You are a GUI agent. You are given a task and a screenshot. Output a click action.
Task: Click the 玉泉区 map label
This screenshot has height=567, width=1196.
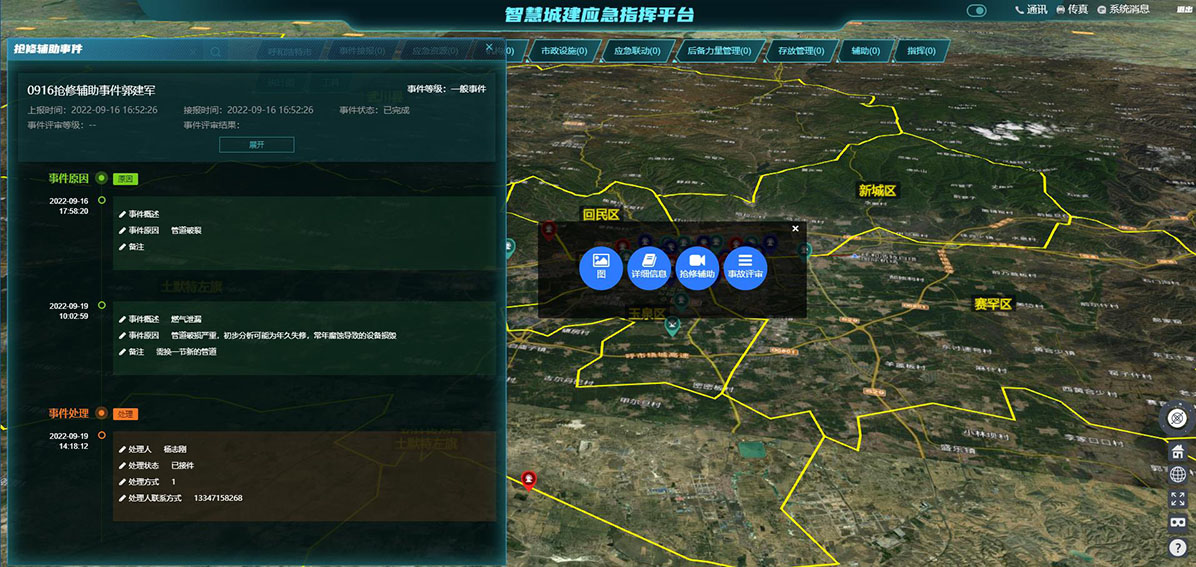pyautogui.click(x=646, y=313)
